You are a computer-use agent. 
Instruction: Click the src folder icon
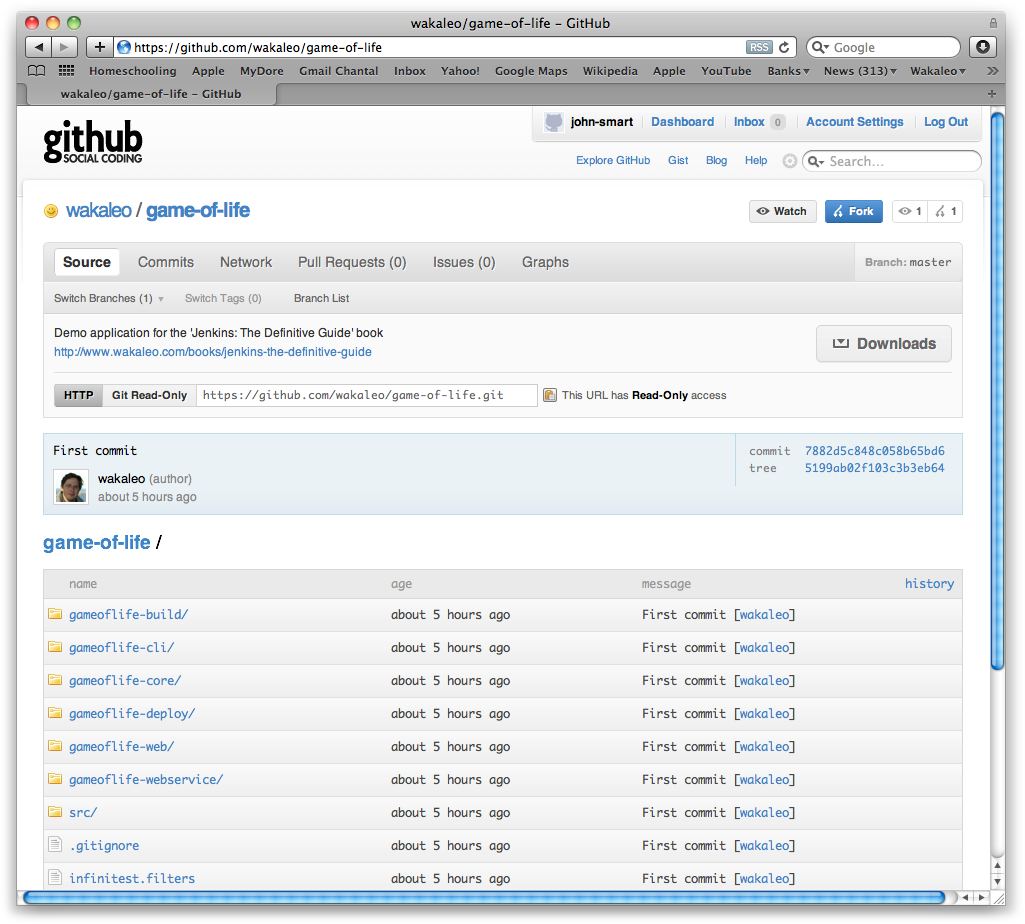[55, 812]
